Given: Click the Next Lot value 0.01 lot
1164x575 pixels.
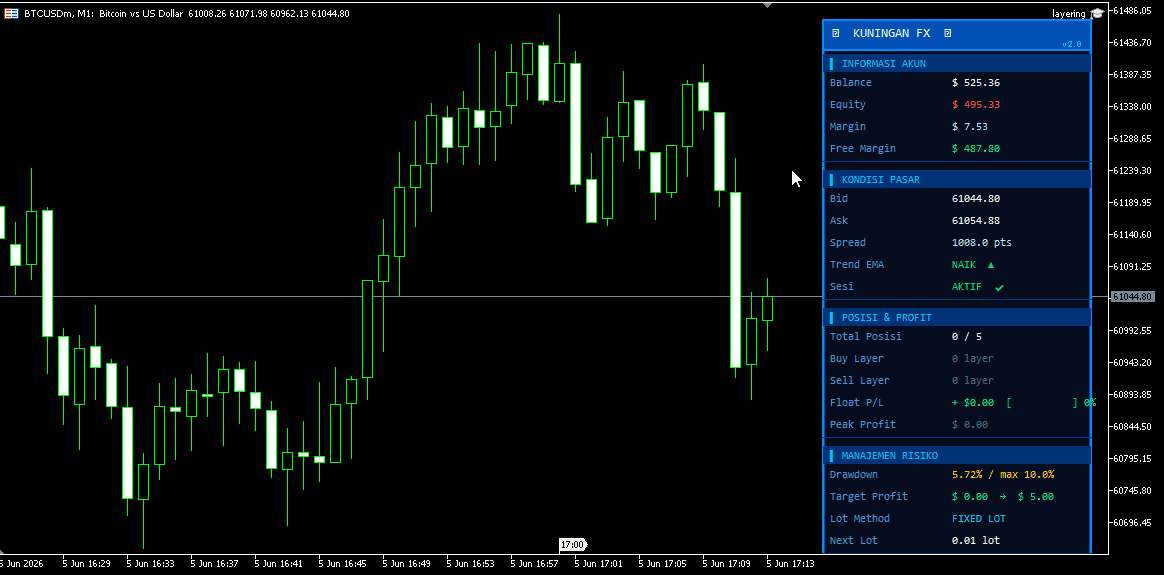Looking at the screenshot, I should 975,541.
